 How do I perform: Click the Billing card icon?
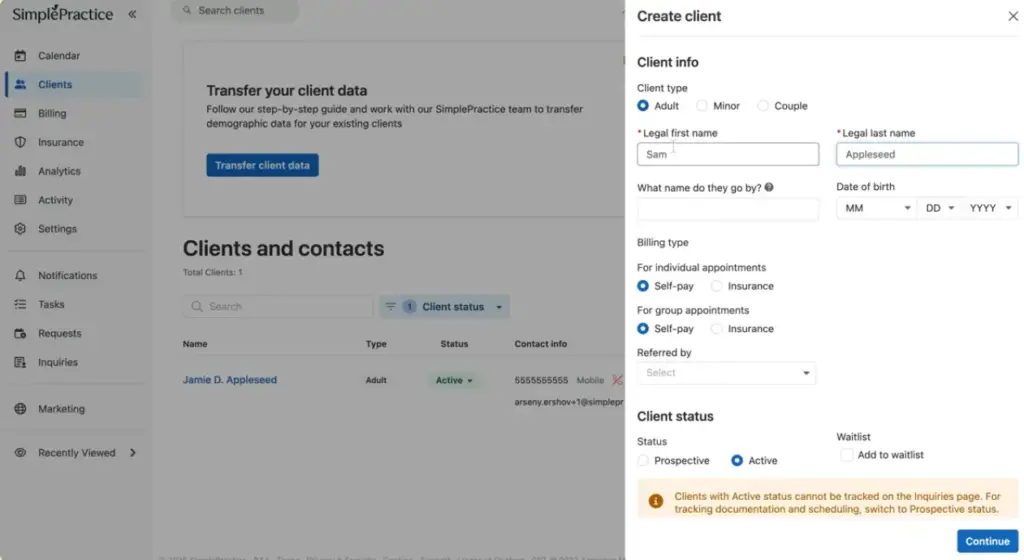tap(20, 113)
